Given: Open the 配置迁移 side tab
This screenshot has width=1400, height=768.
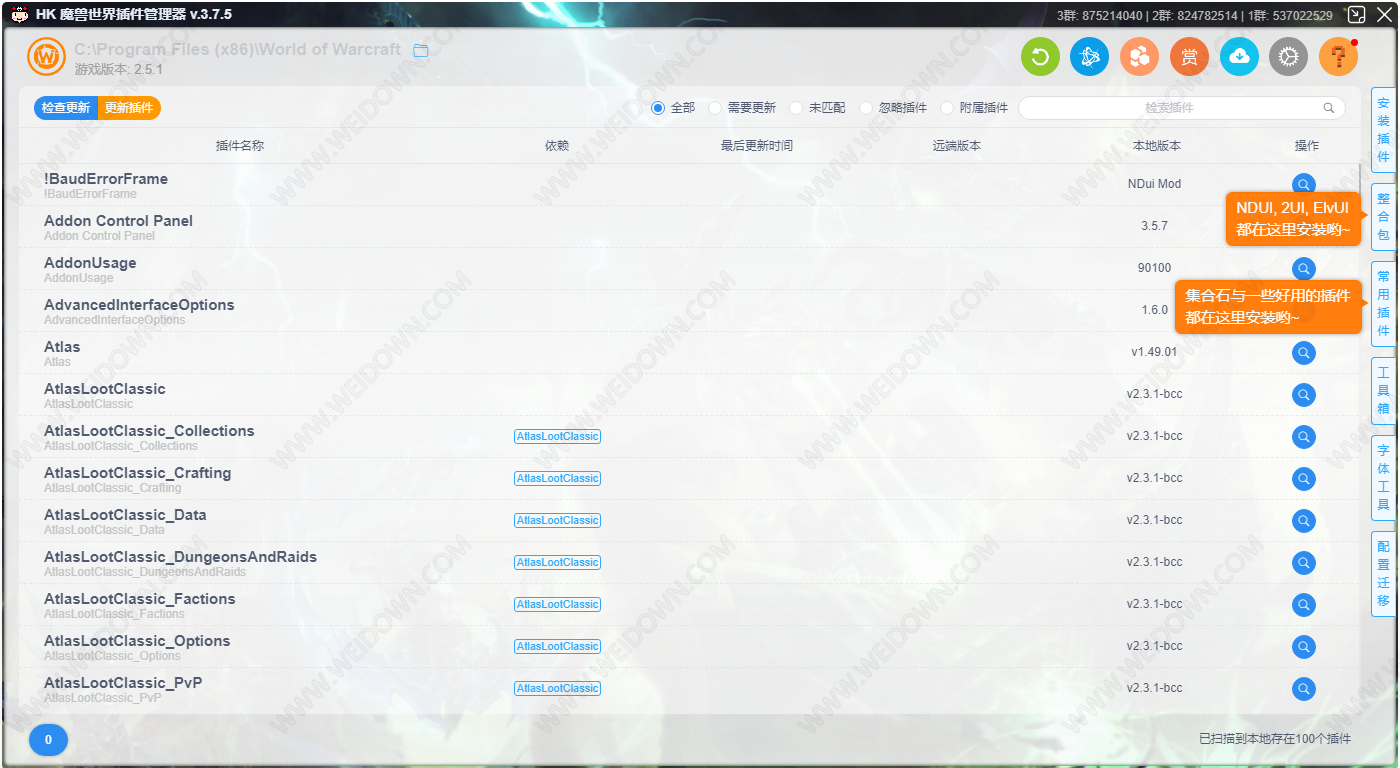Looking at the screenshot, I should [x=1383, y=574].
